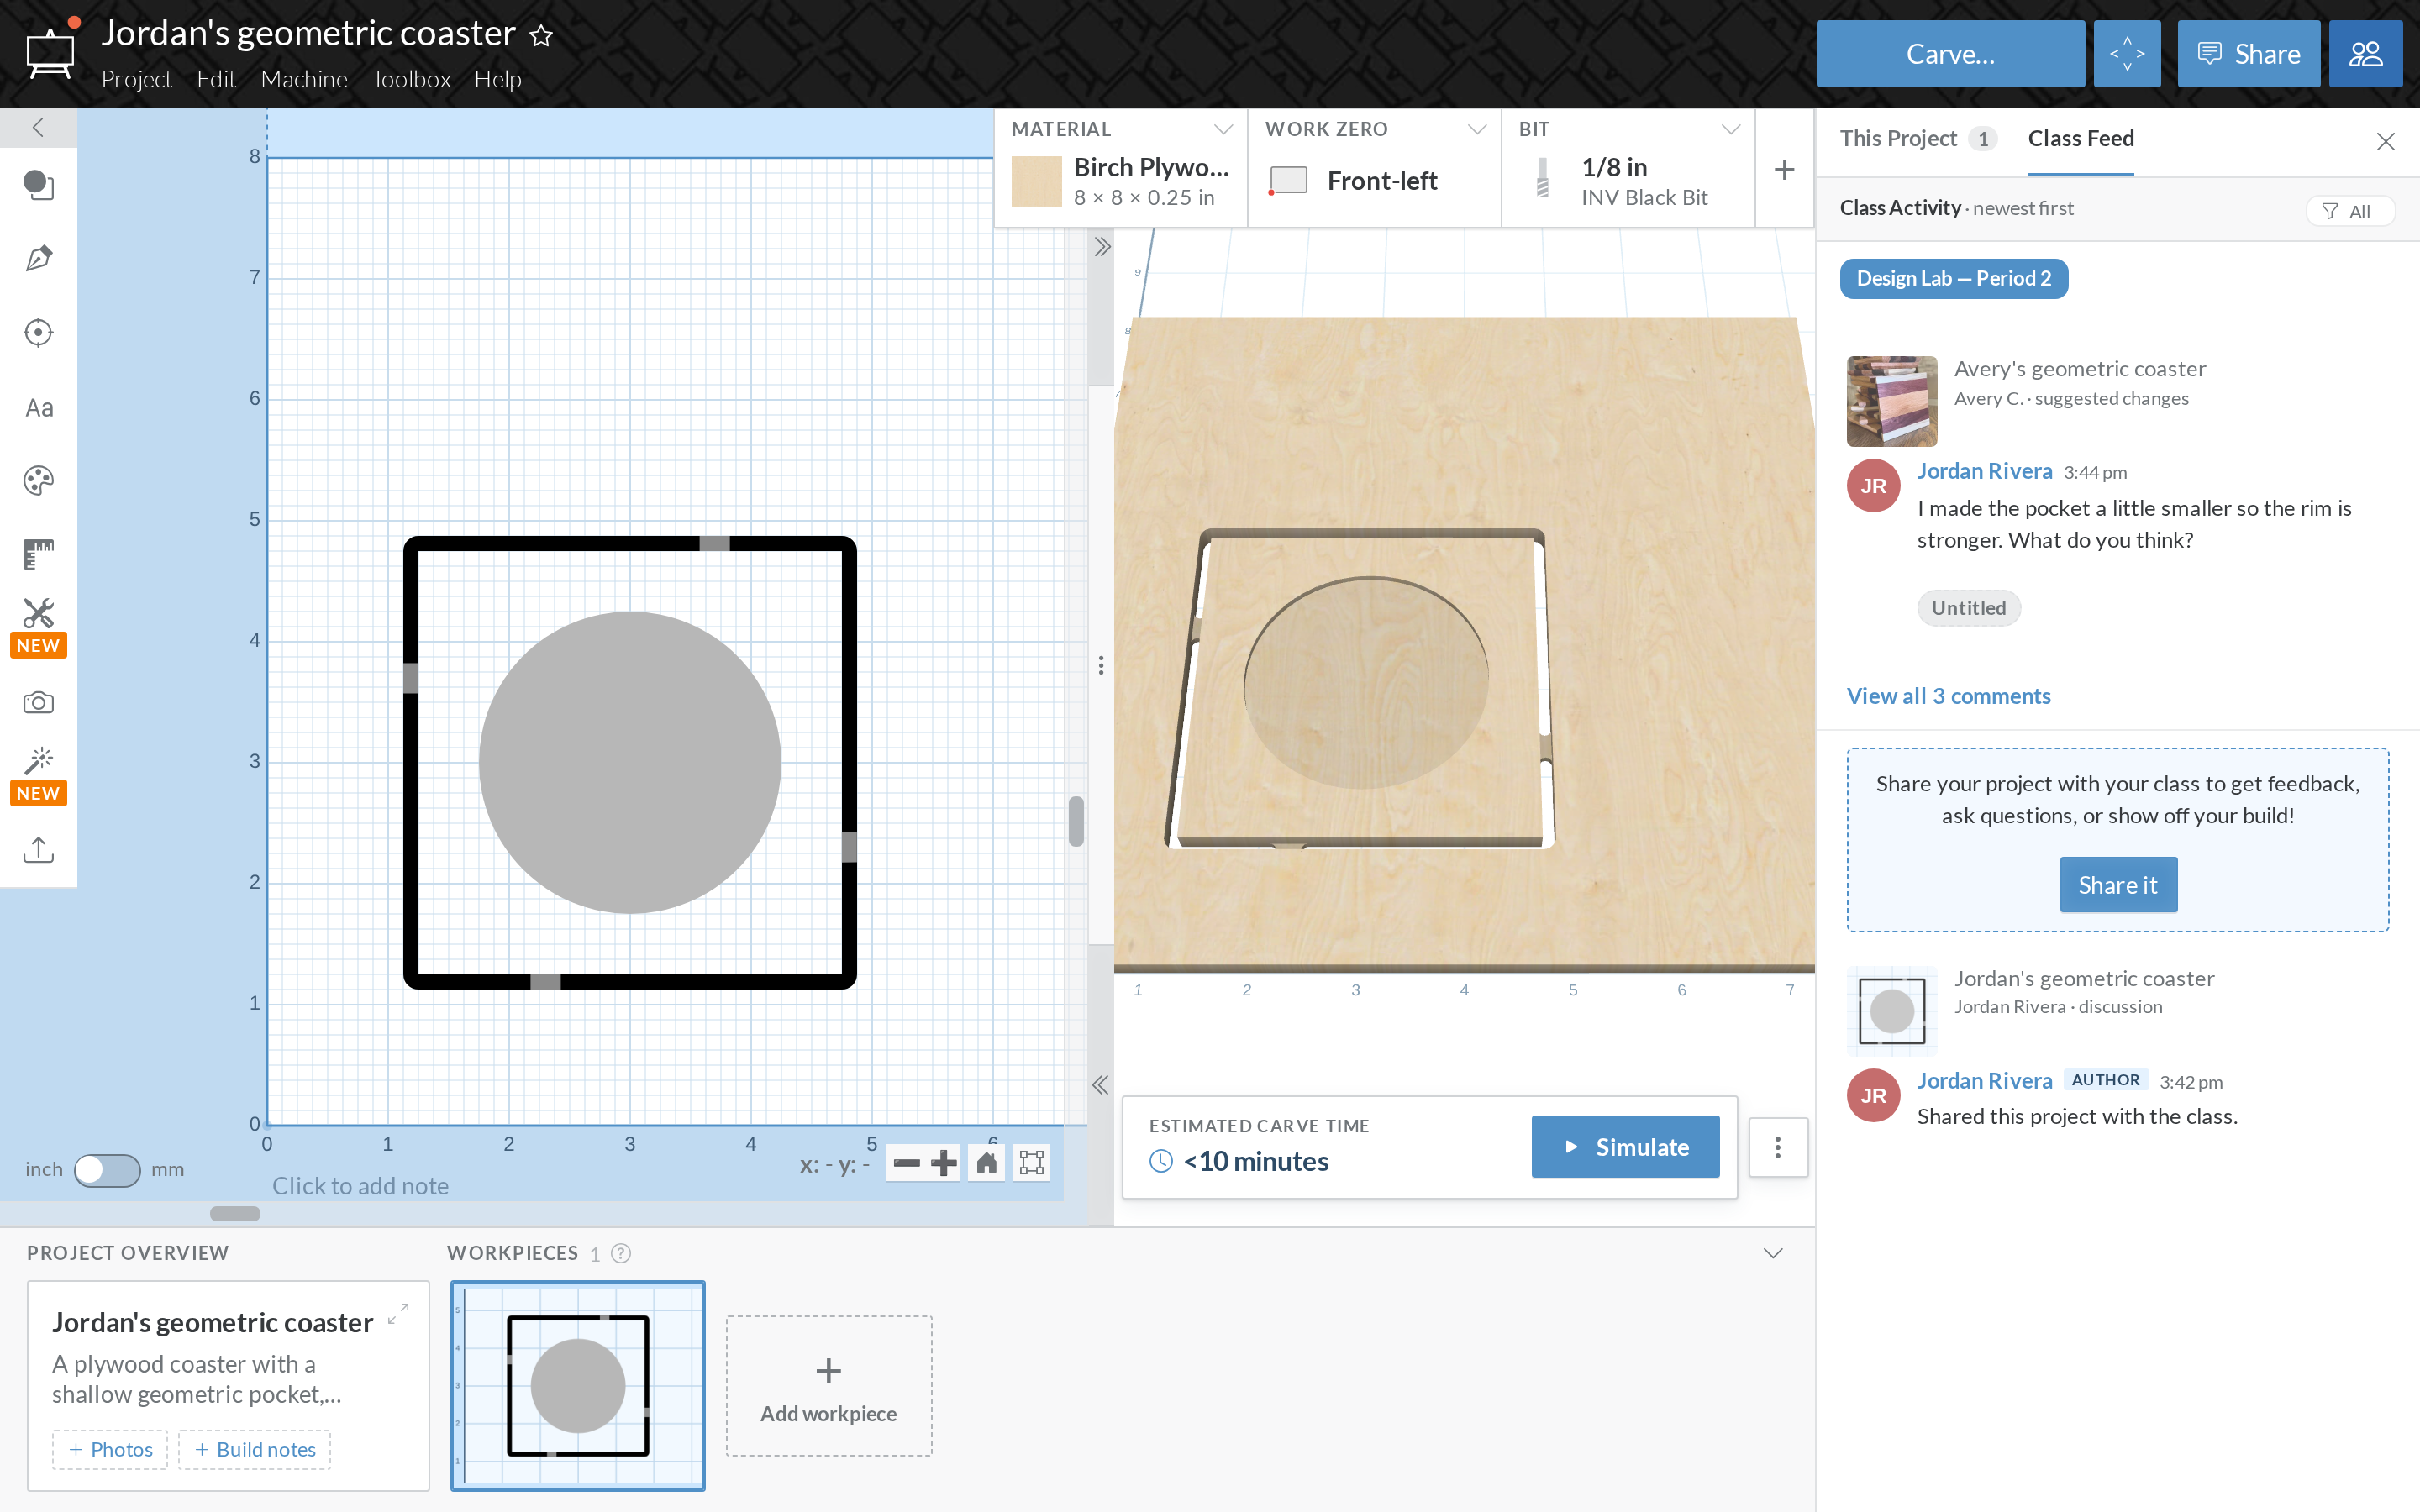
Task: Reset canvas view with home icon
Action: (x=986, y=1162)
